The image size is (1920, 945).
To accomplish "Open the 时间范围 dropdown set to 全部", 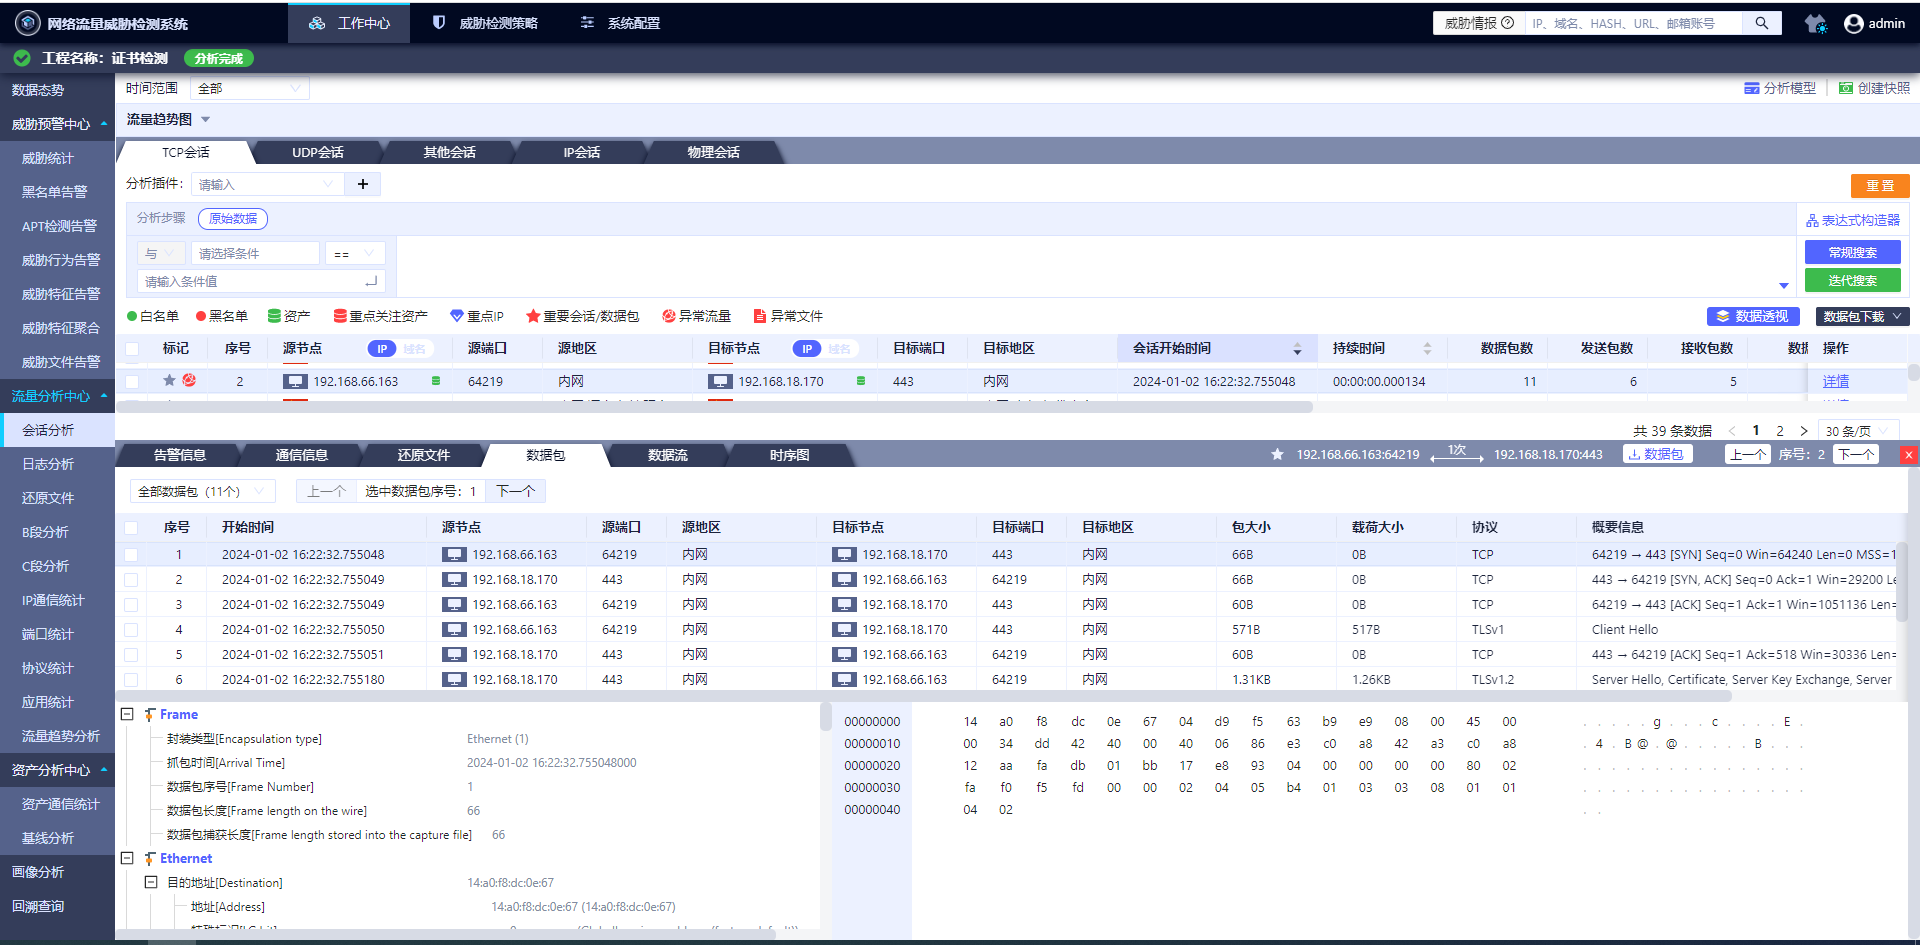I will pyautogui.click(x=250, y=88).
